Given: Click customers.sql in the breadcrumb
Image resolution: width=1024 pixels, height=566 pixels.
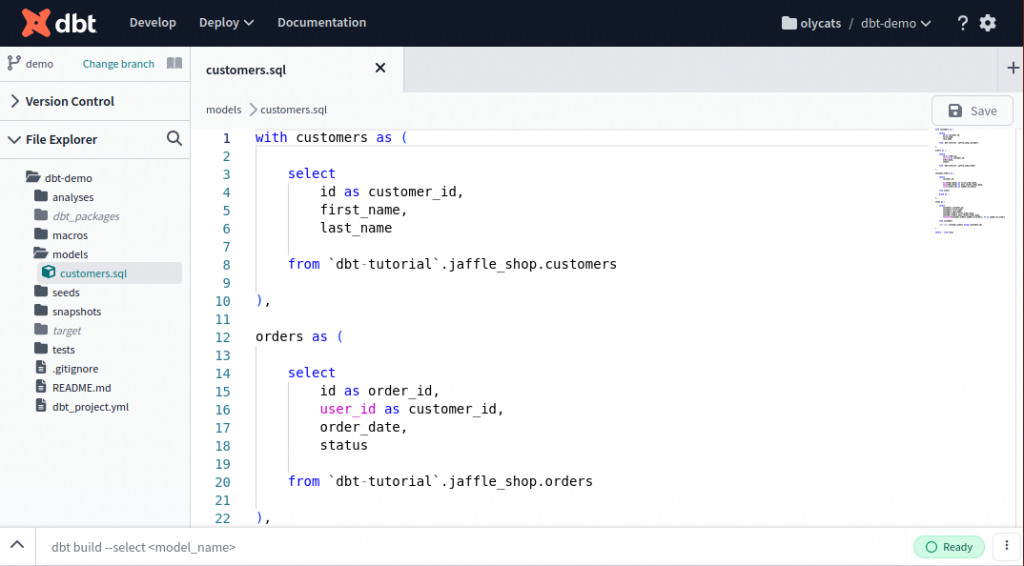Looking at the screenshot, I should coord(293,110).
